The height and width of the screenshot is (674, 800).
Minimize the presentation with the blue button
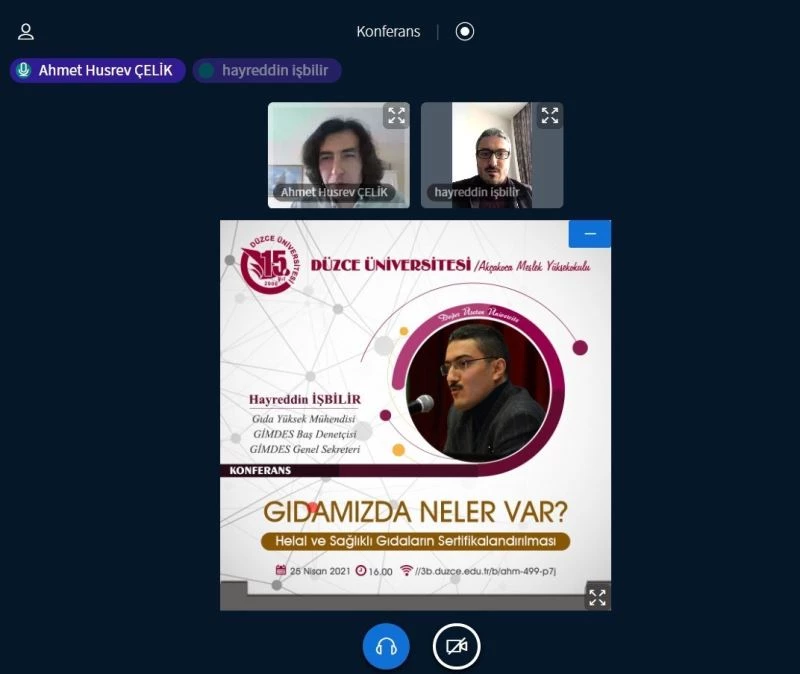589,234
